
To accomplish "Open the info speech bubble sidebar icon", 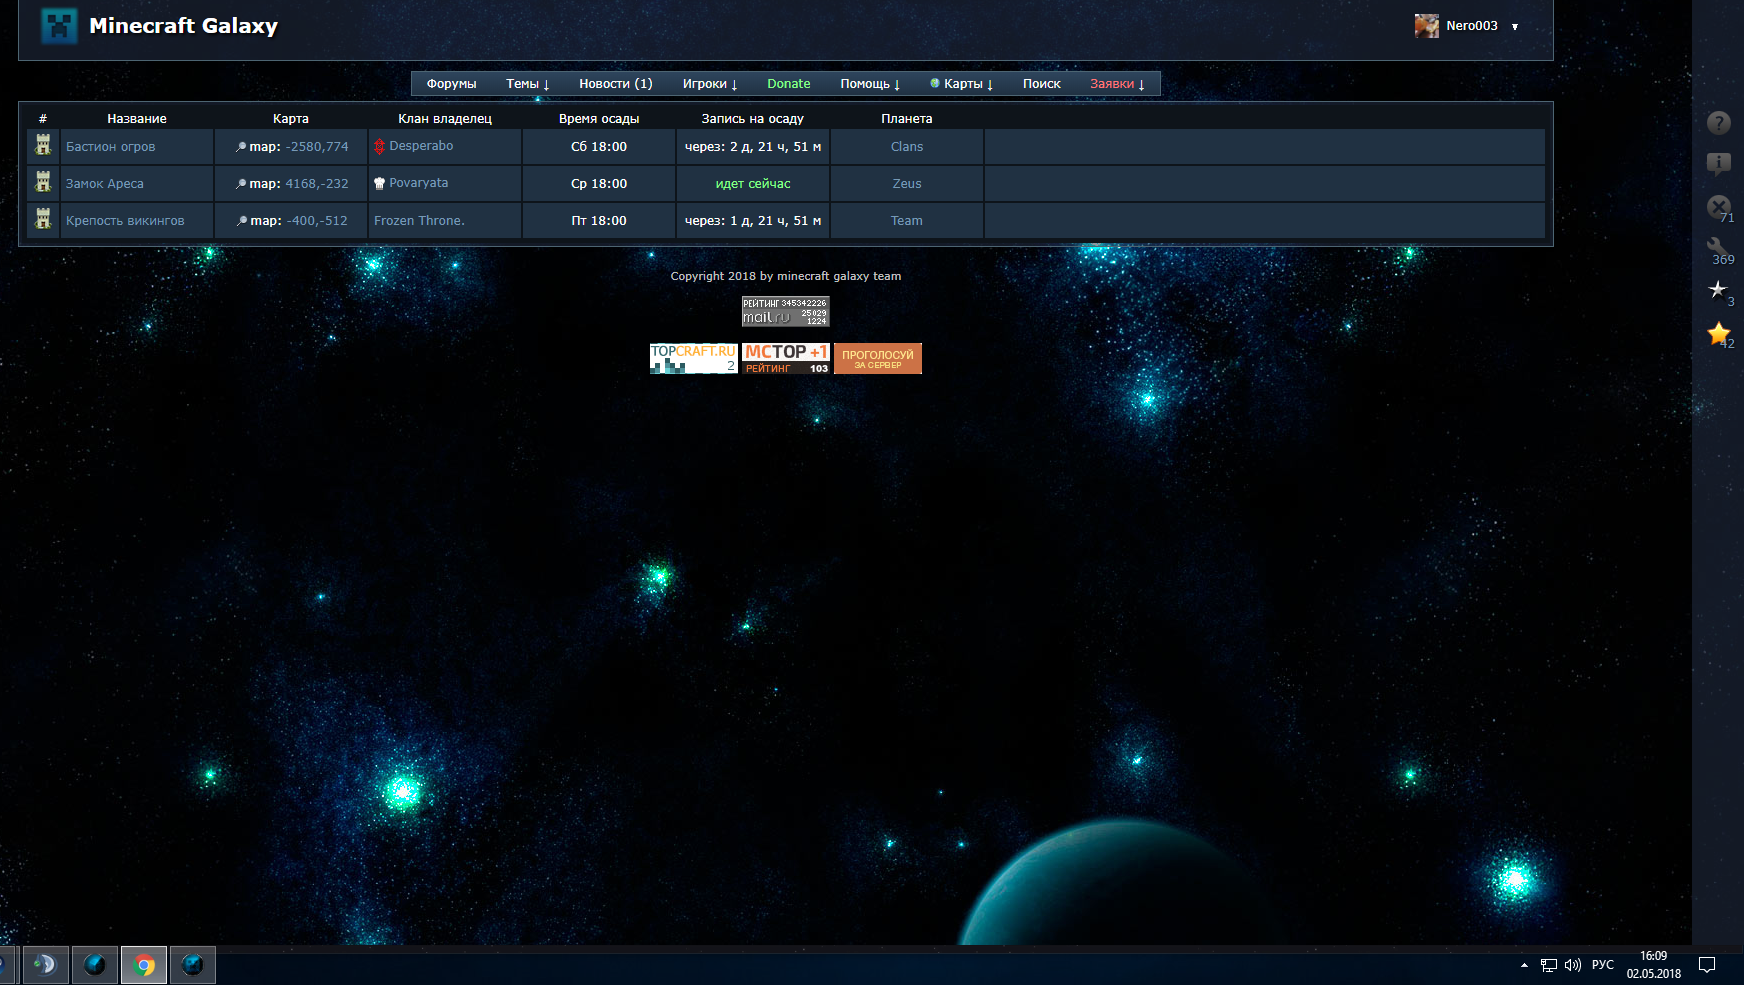I will 1718,164.
